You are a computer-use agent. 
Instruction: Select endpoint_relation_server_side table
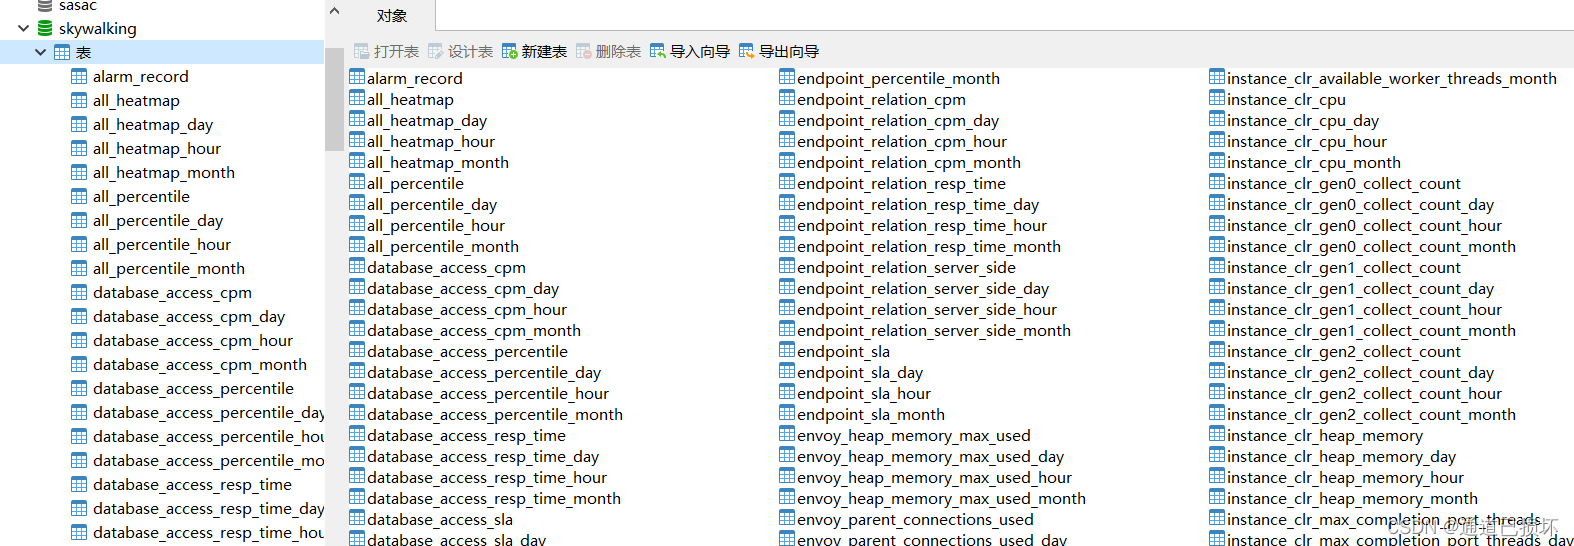click(x=906, y=267)
